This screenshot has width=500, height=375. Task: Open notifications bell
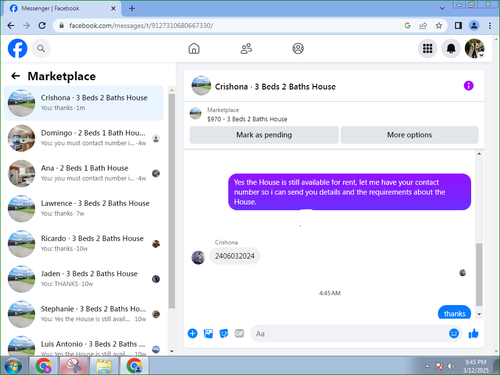pyautogui.click(x=451, y=49)
